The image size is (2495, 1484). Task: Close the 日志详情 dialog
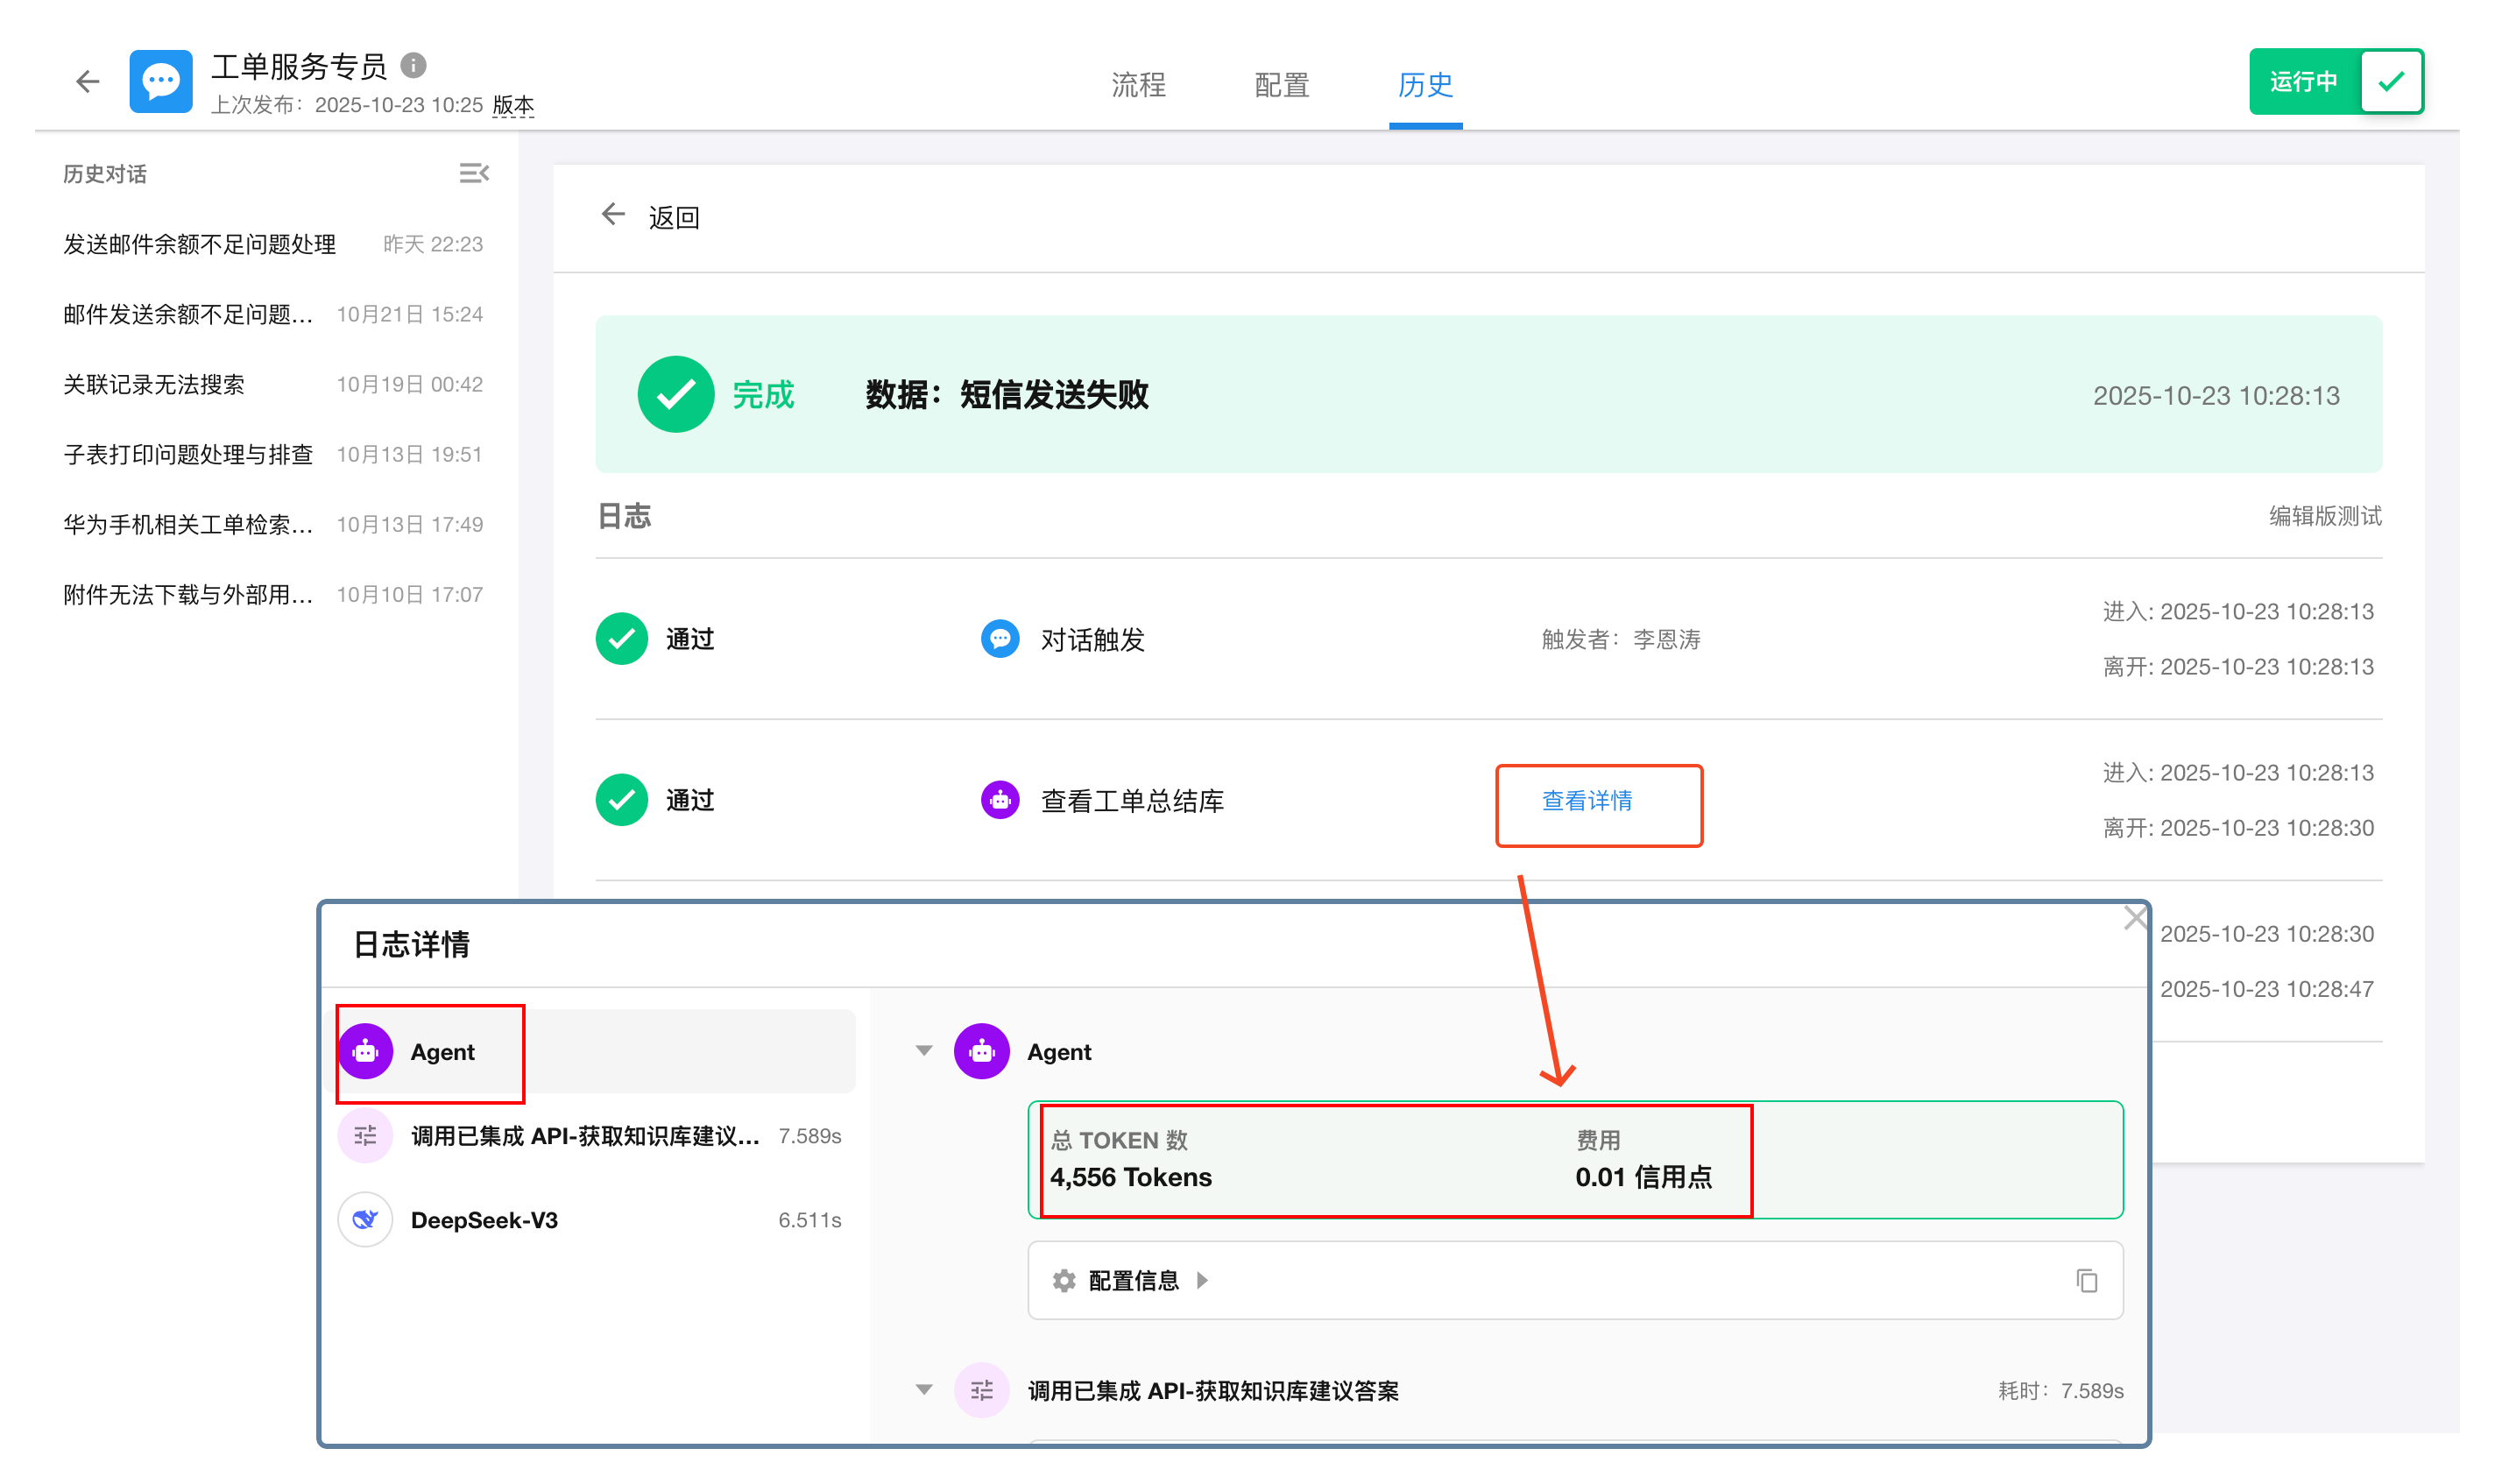click(2135, 918)
